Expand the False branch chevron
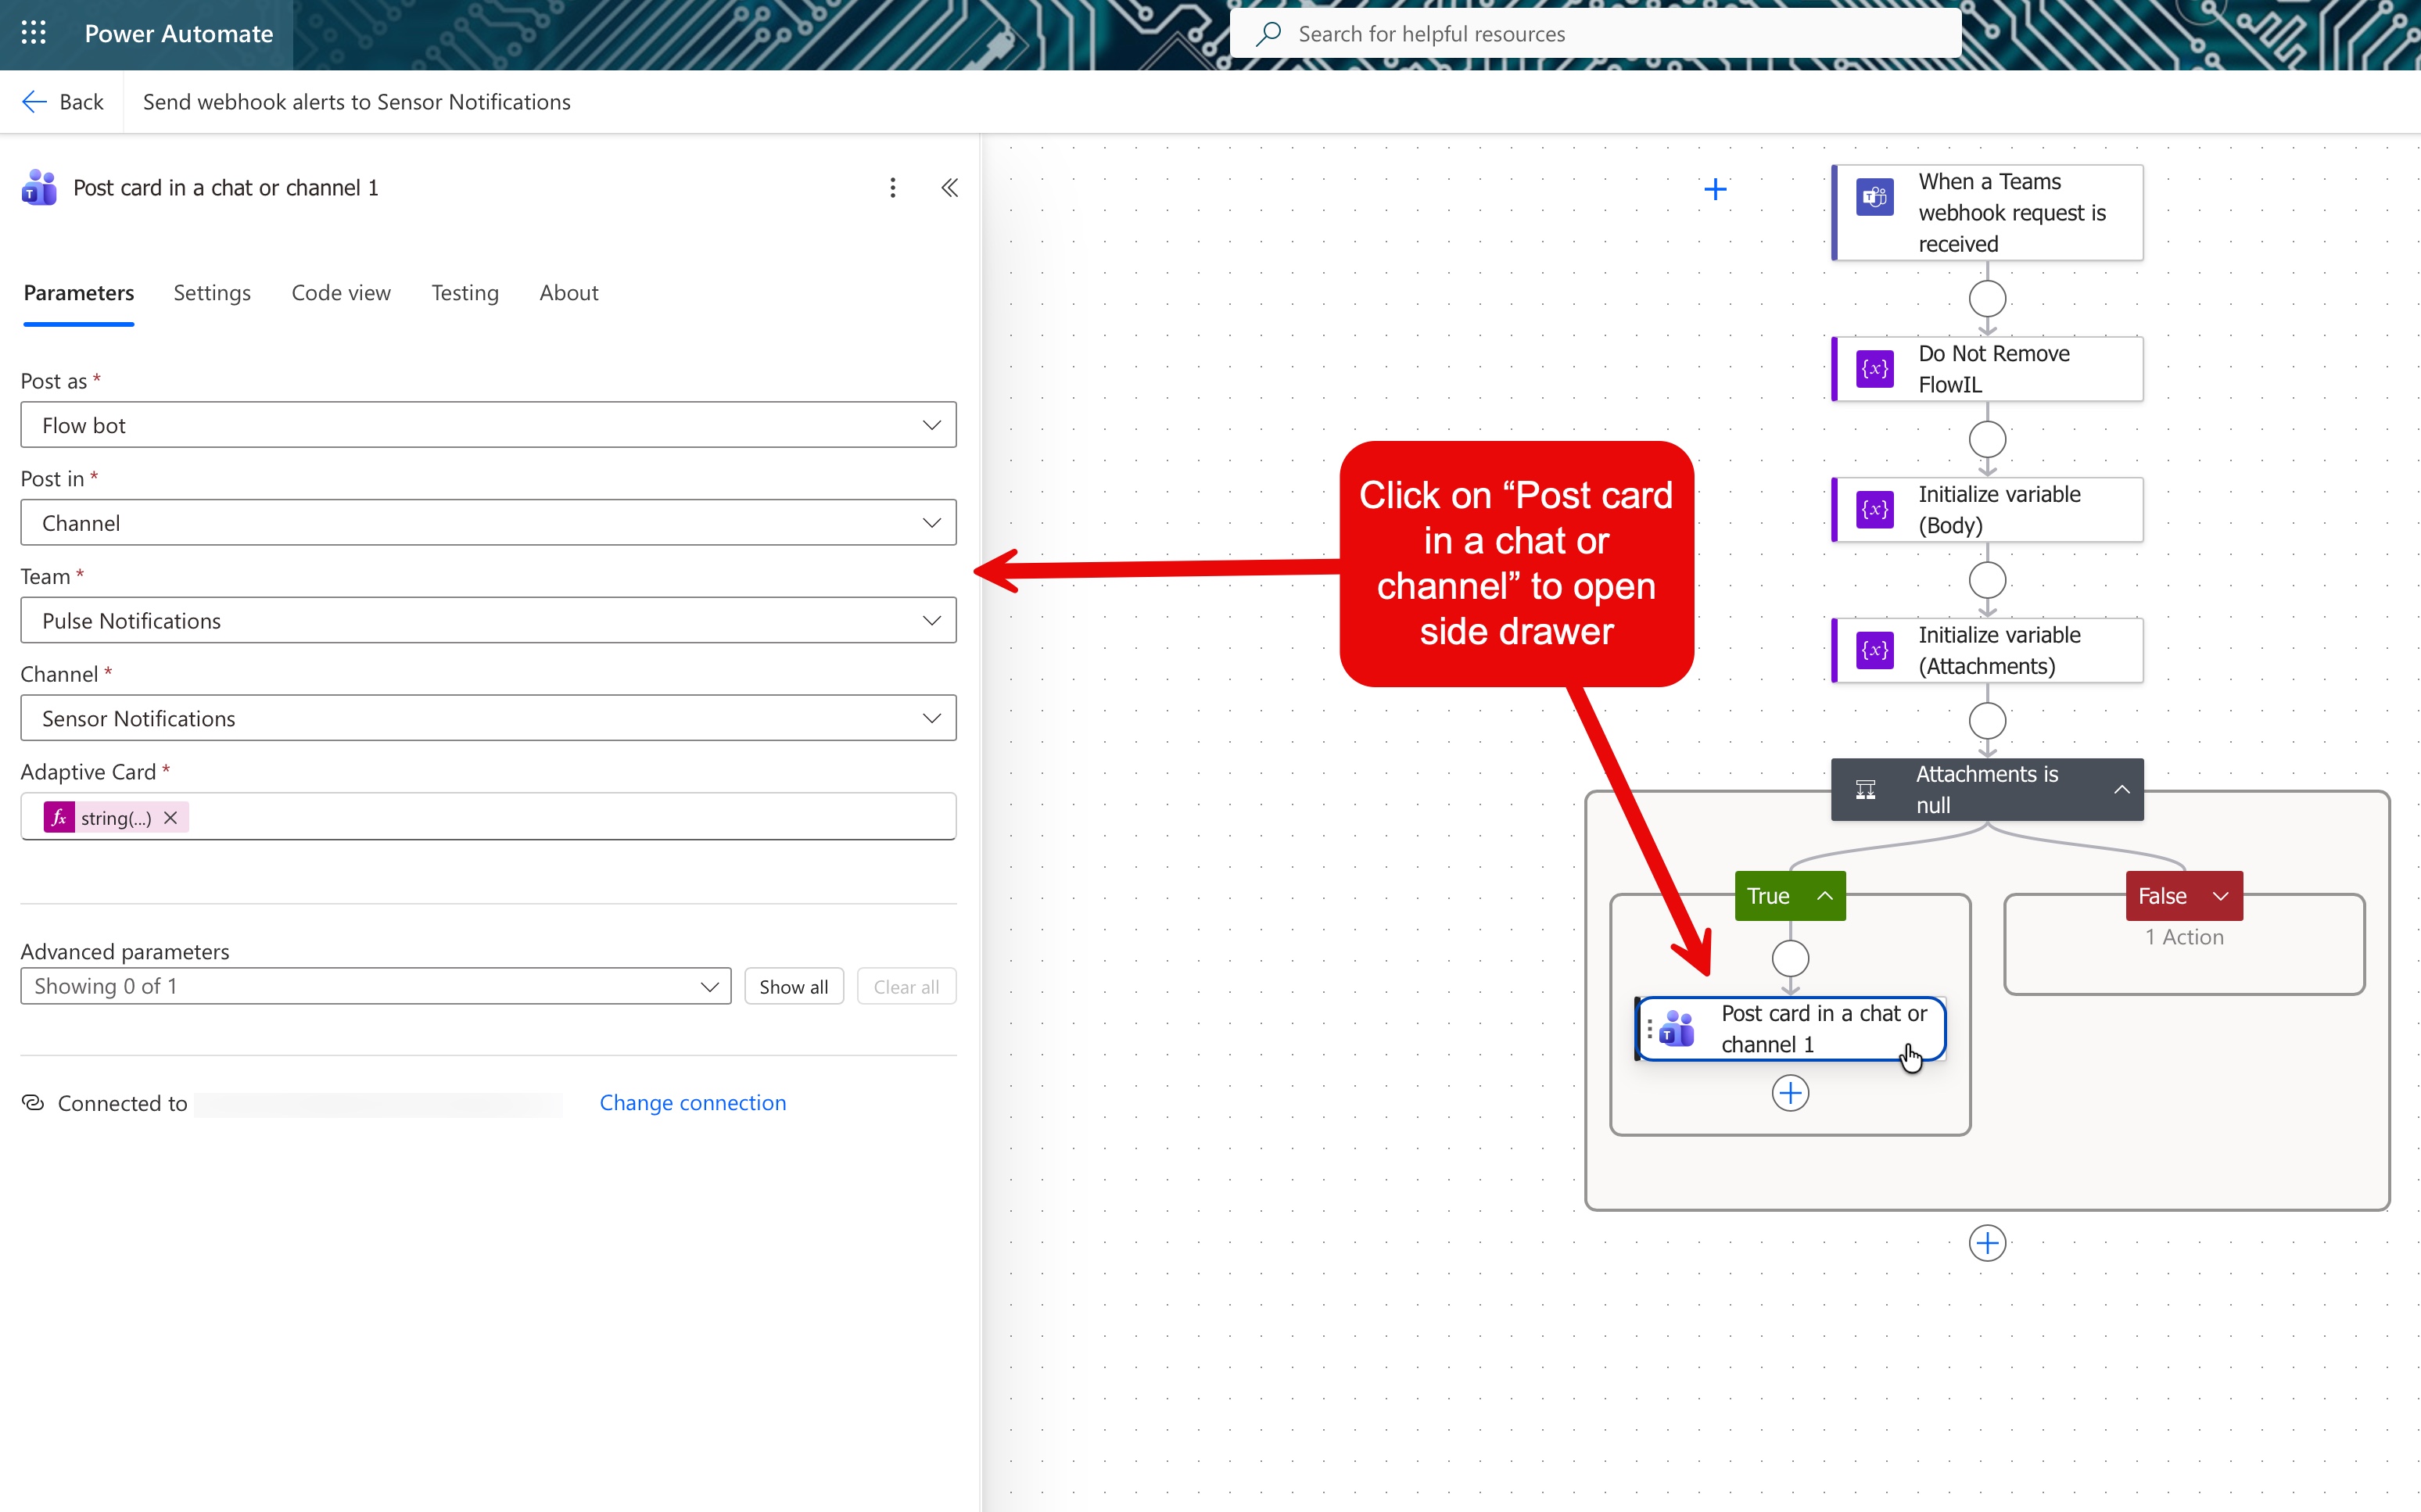 coord(2220,896)
